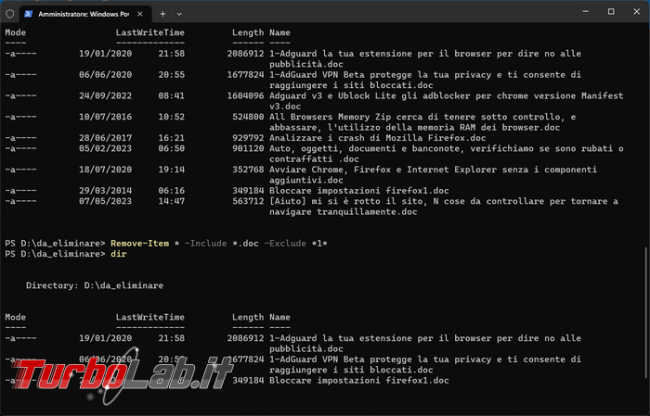Click the line abbassare, l'utilizzo della memoria RAM

[415, 127]
